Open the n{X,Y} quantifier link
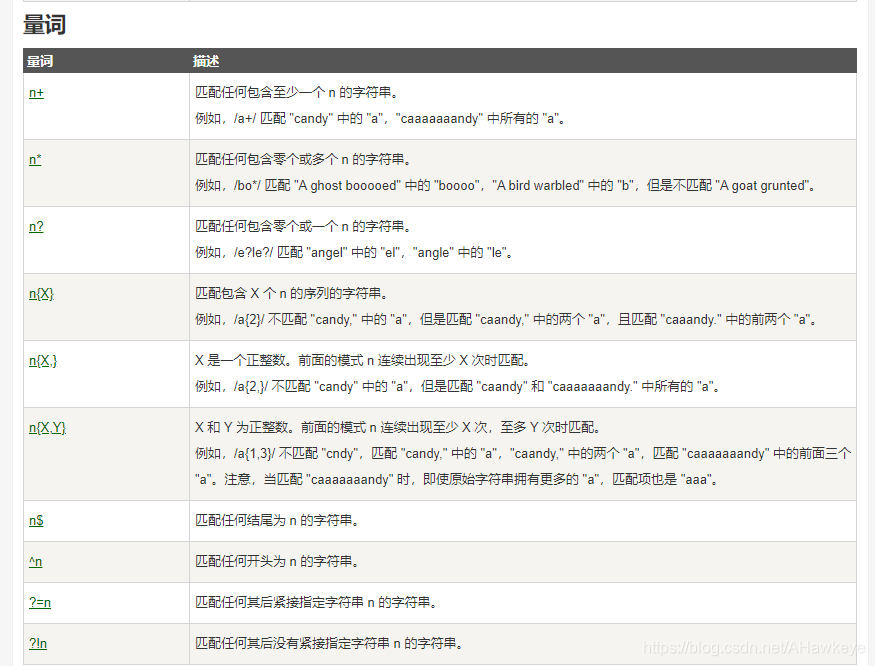Image resolution: width=875 pixels, height=666 pixels. pyautogui.click(x=47, y=428)
